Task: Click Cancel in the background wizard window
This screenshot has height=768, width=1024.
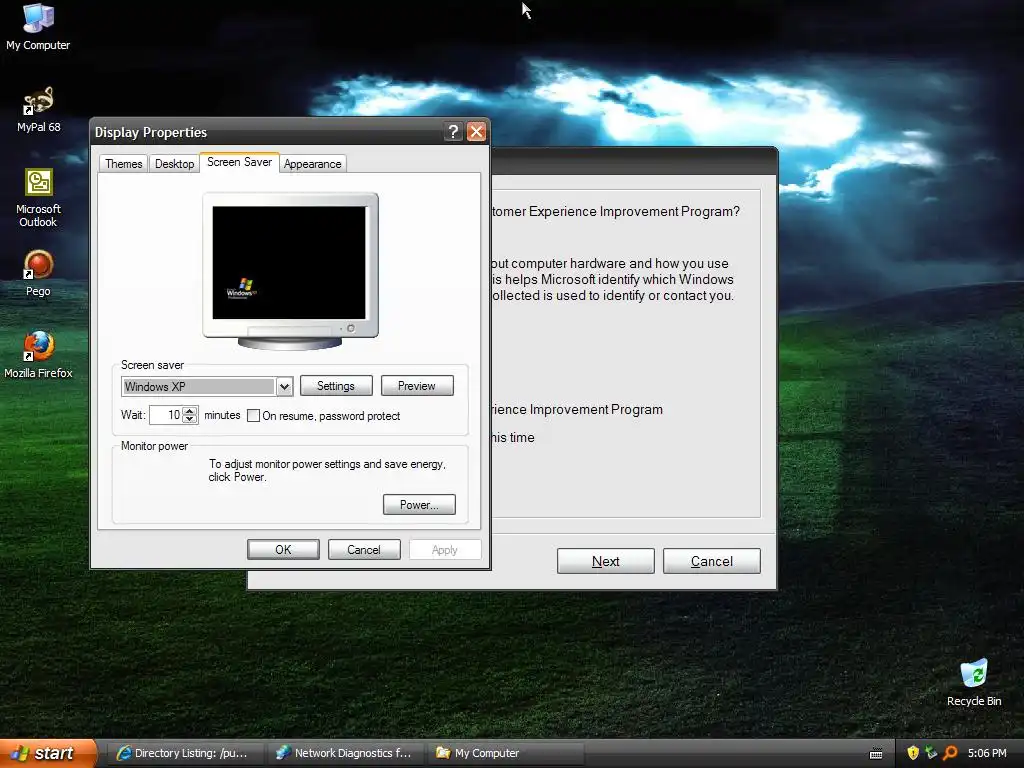Action: tap(712, 561)
